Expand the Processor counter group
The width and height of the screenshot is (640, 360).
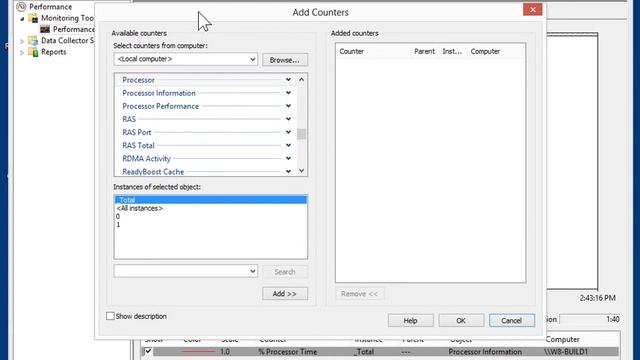click(x=288, y=80)
